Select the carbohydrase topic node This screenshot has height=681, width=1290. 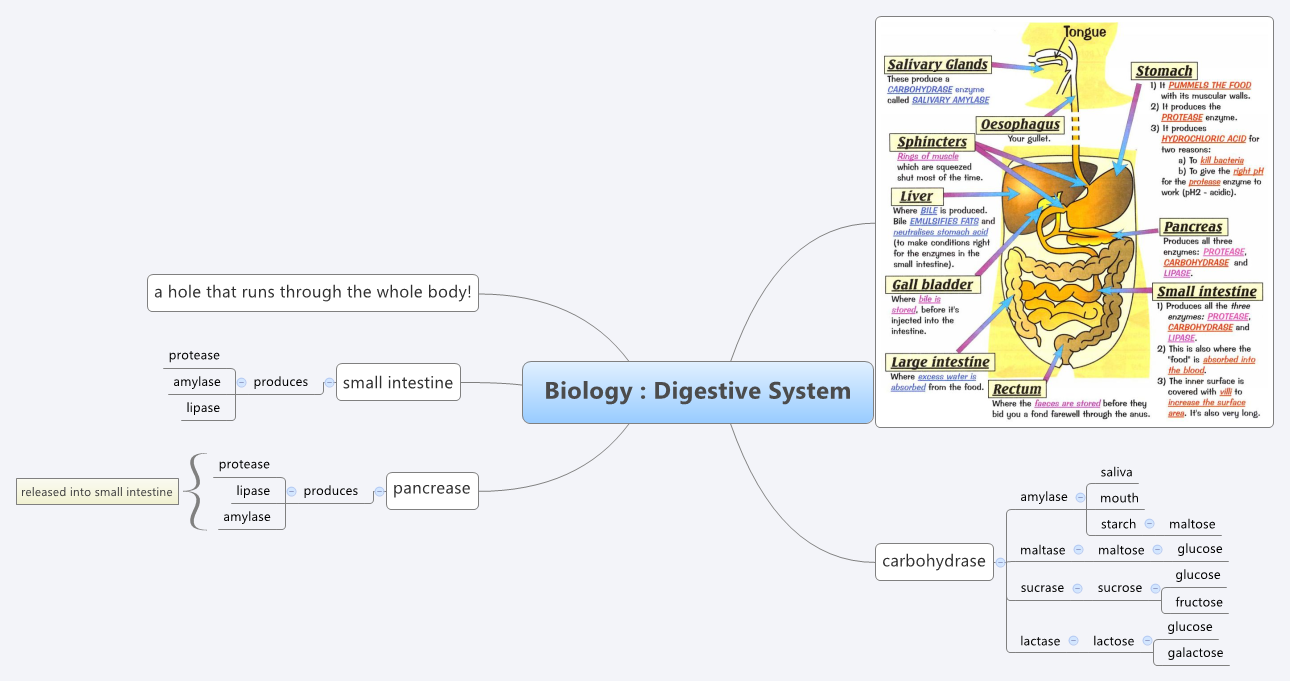coord(933,562)
